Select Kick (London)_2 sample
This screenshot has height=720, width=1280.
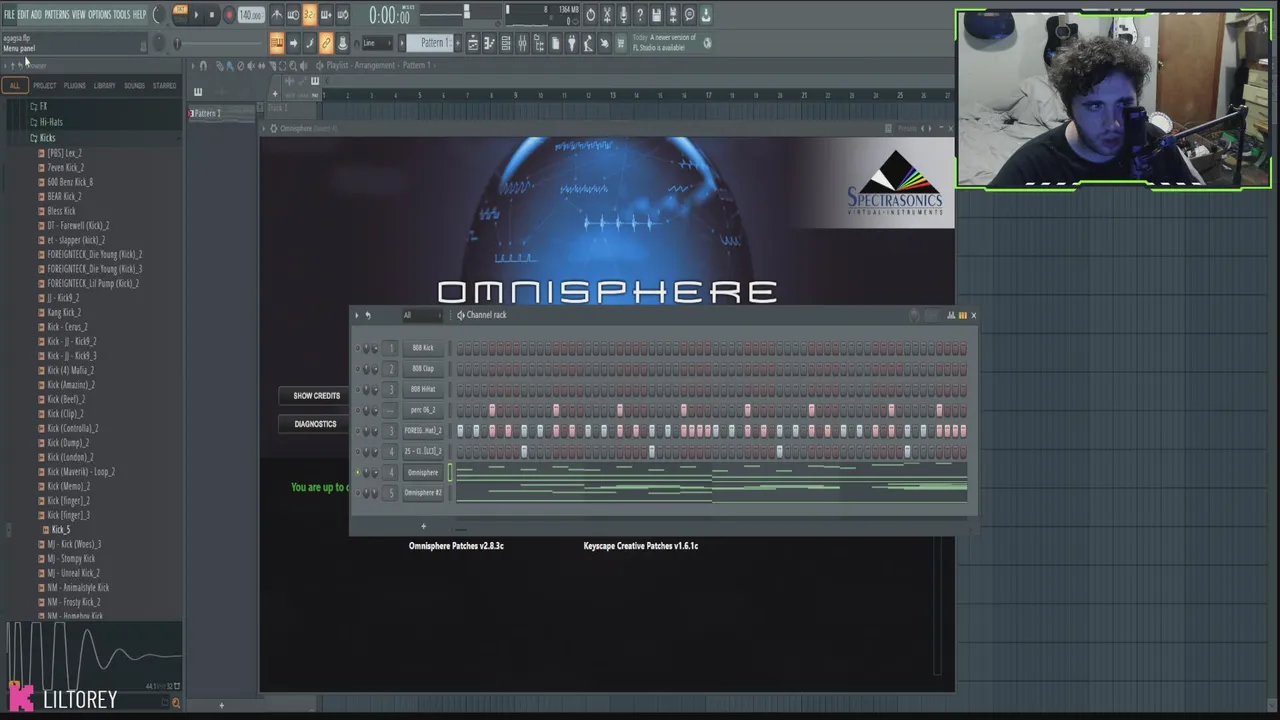click(x=70, y=457)
